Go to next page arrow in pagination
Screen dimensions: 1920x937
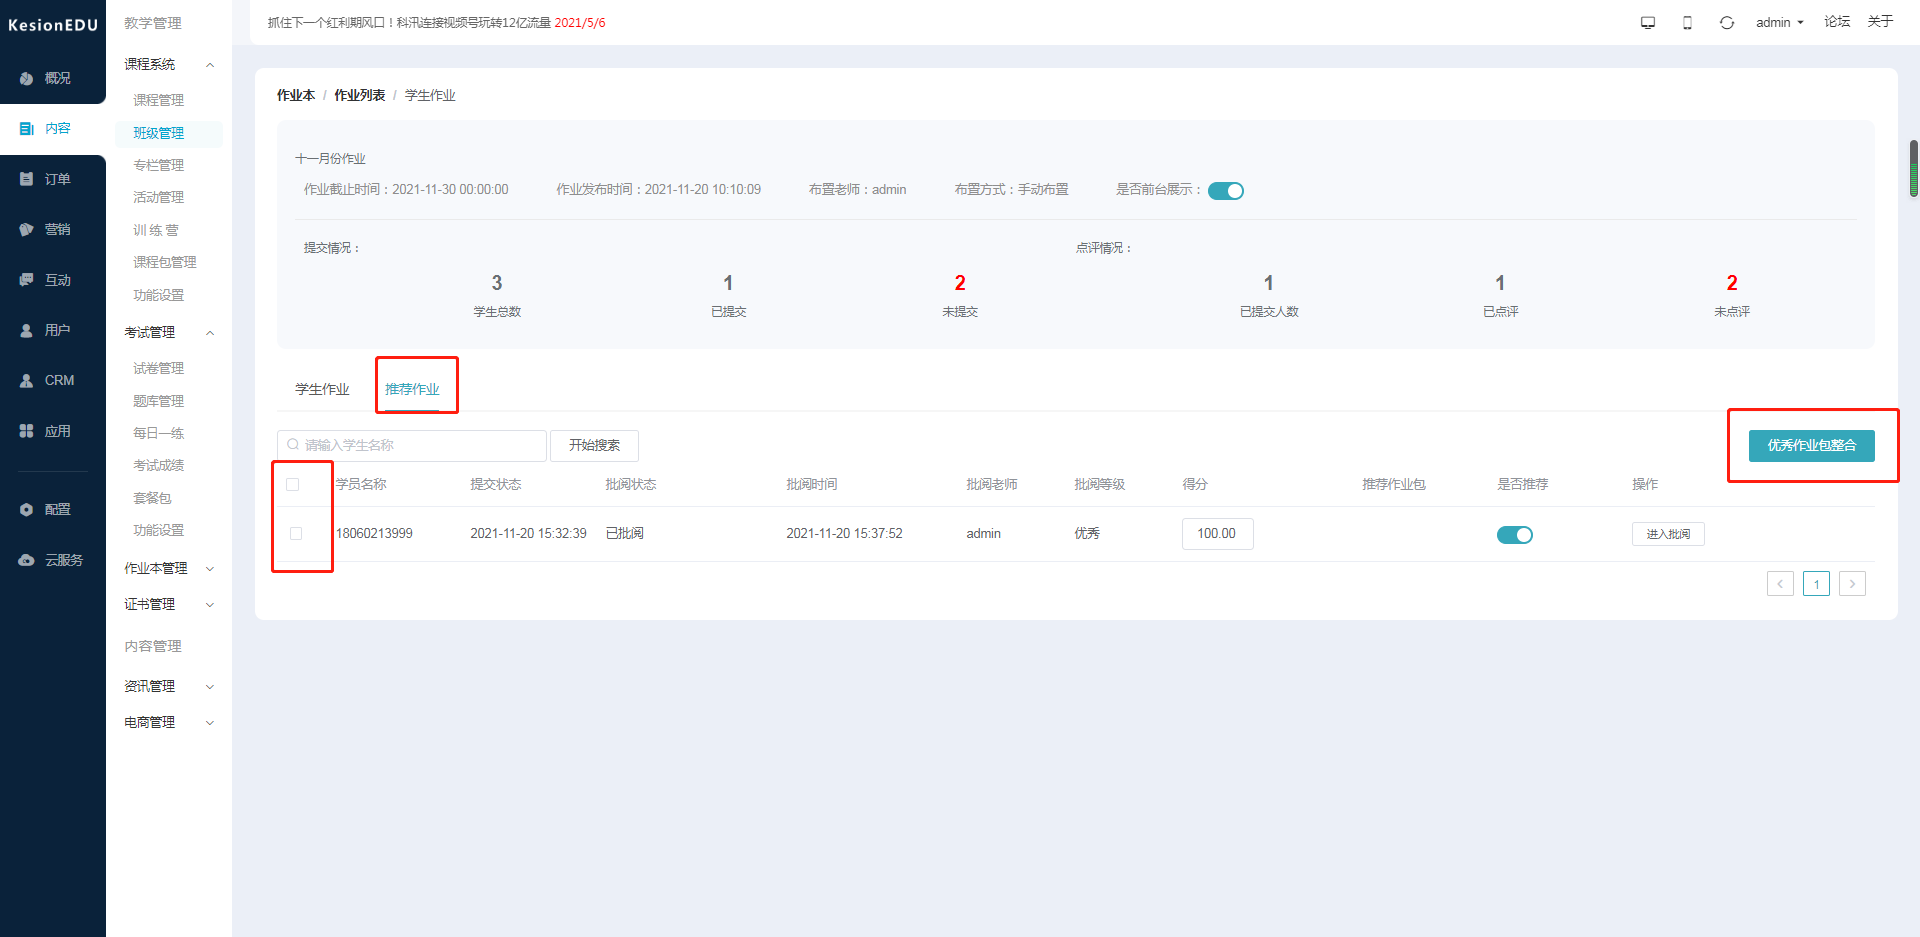coord(1852,584)
